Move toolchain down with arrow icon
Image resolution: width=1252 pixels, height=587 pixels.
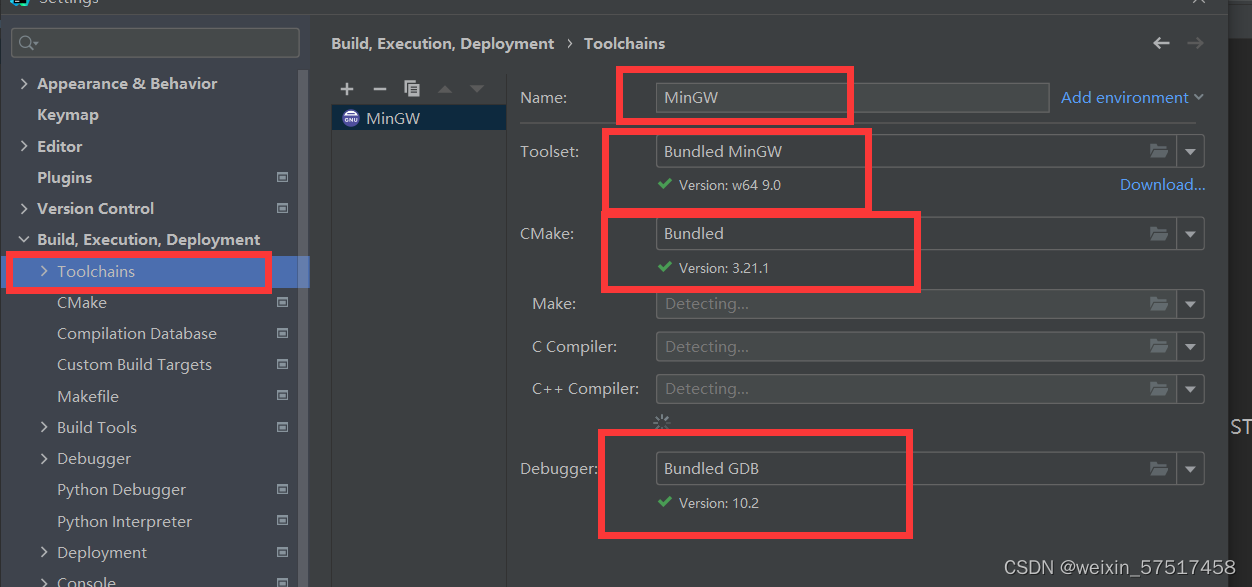[477, 89]
